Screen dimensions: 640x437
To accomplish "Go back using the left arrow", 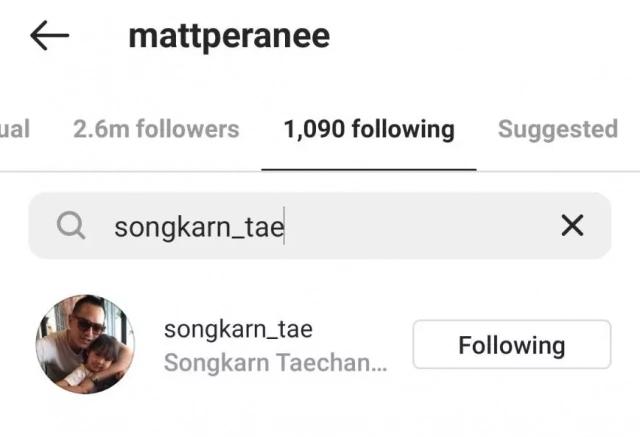I will coord(49,35).
